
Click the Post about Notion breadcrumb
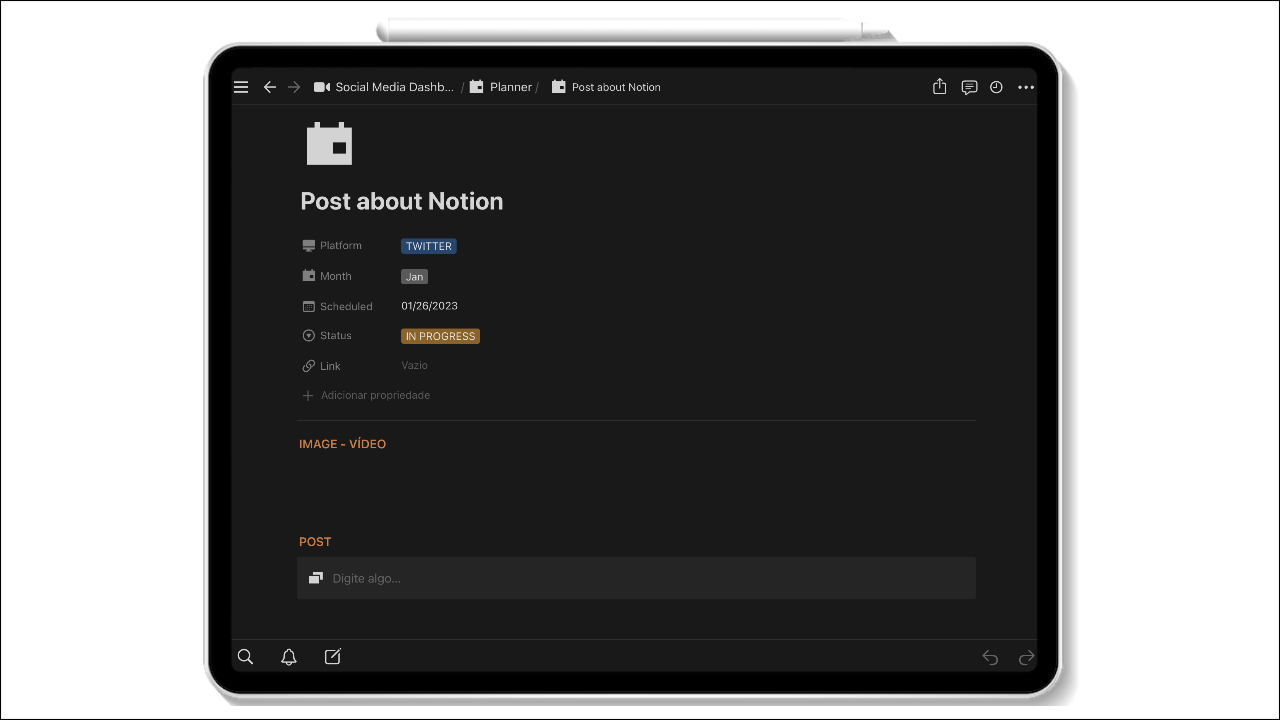[606, 87]
